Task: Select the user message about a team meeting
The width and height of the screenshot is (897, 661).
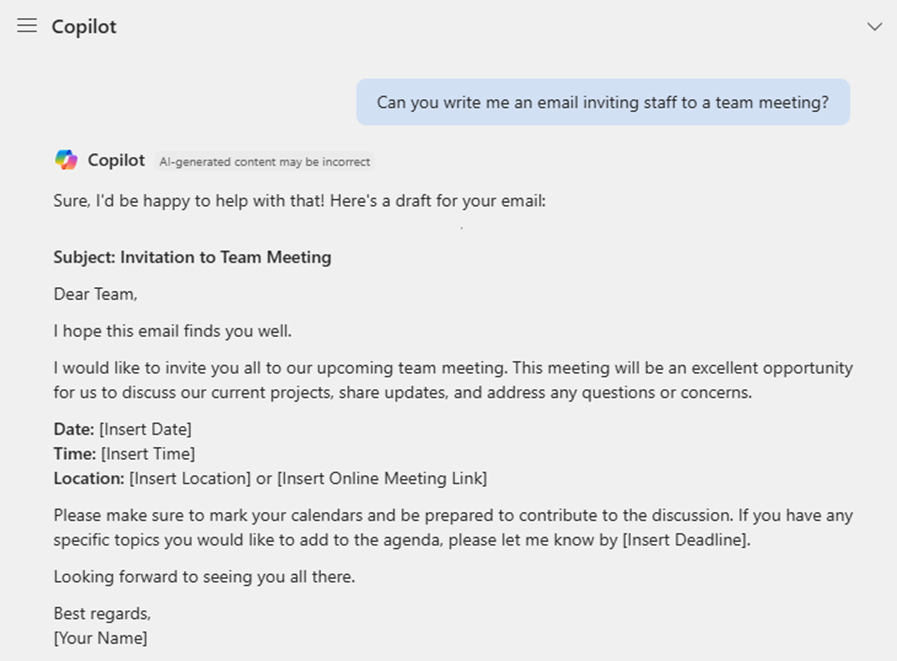Action: coord(602,102)
